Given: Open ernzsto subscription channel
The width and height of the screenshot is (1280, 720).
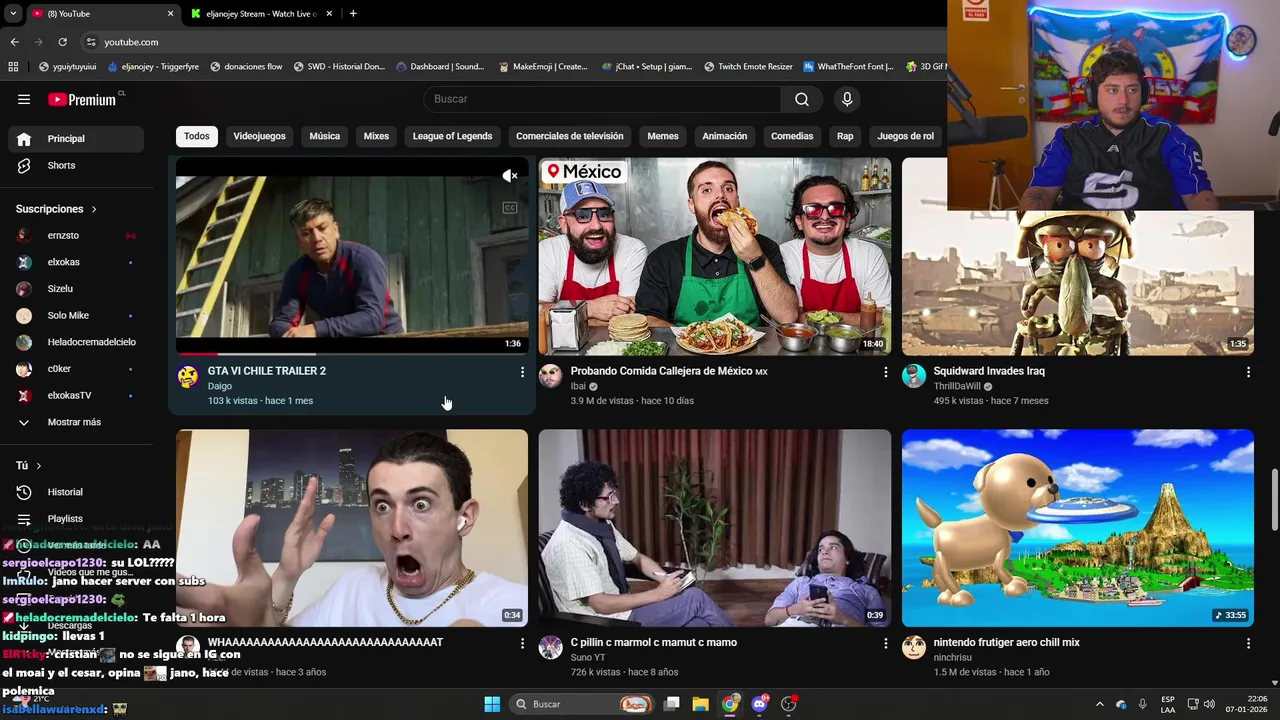Looking at the screenshot, I should (76, 236).
